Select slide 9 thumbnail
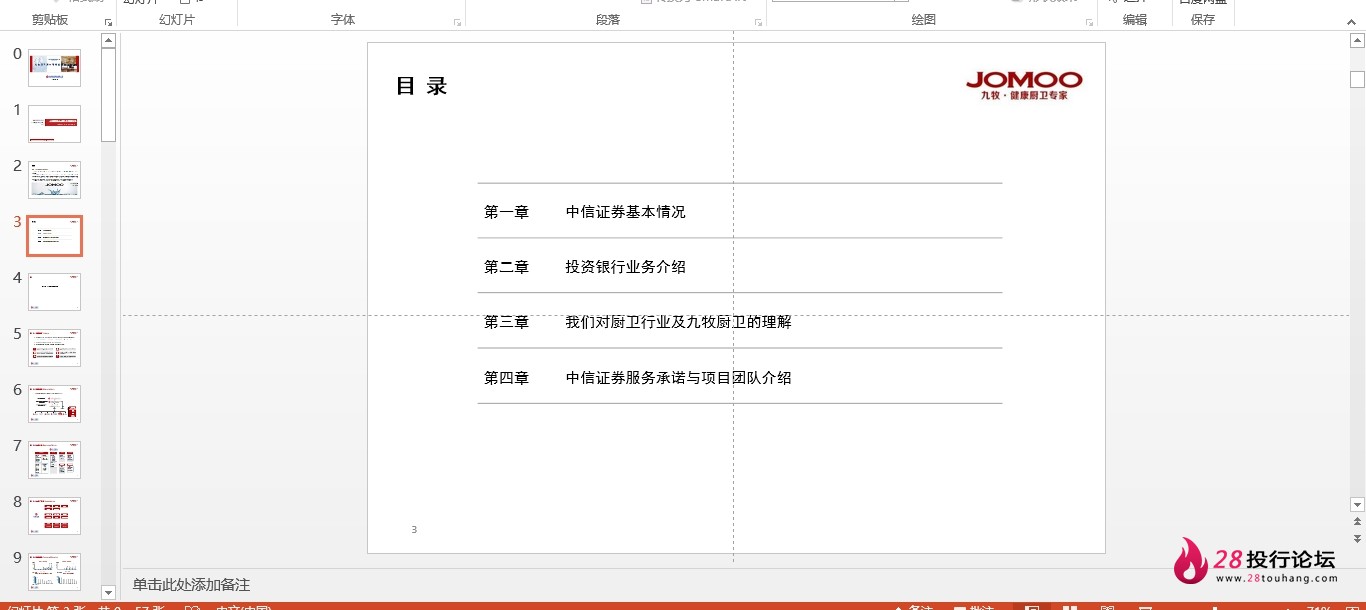The width and height of the screenshot is (1366, 610). 54,571
